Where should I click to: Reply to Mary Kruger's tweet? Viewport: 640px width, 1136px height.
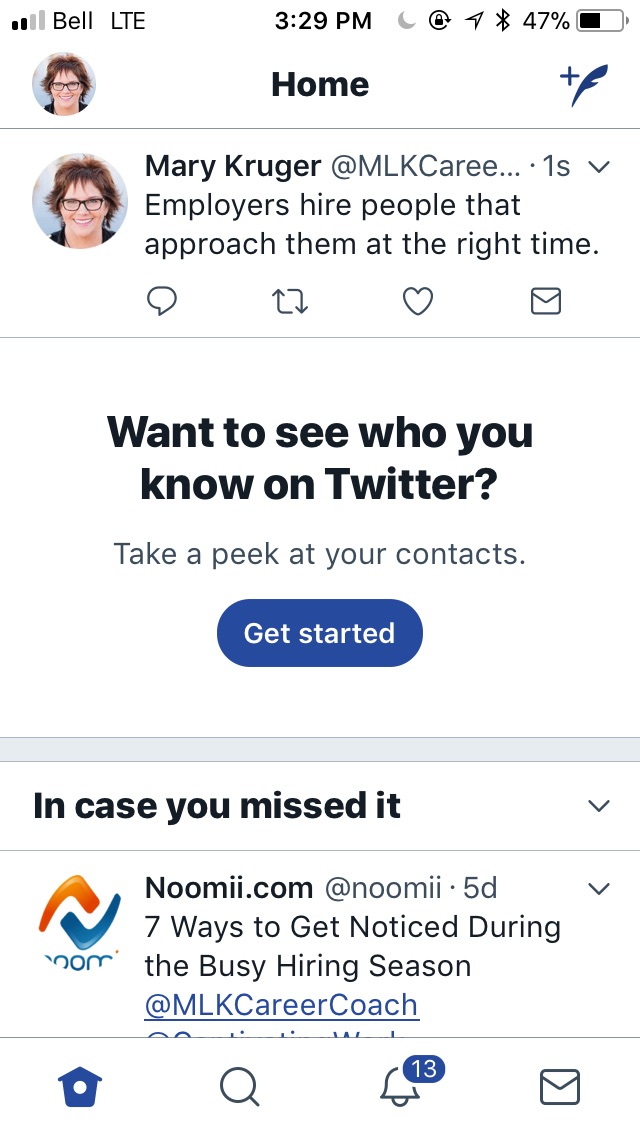coord(162,301)
